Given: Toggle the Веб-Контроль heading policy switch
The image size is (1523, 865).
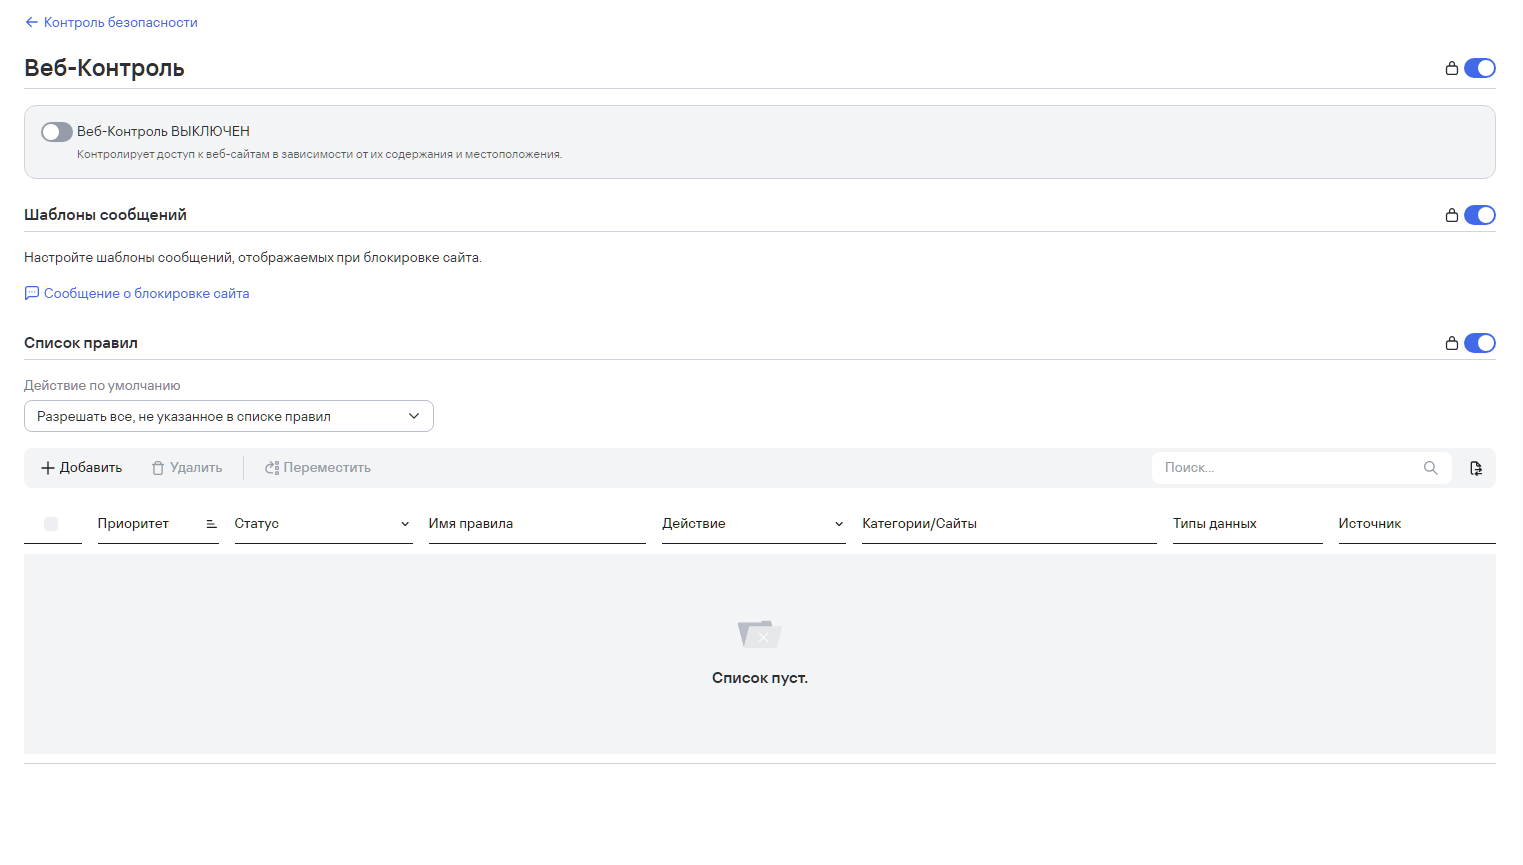Looking at the screenshot, I should pyautogui.click(x=1480, y=68).
